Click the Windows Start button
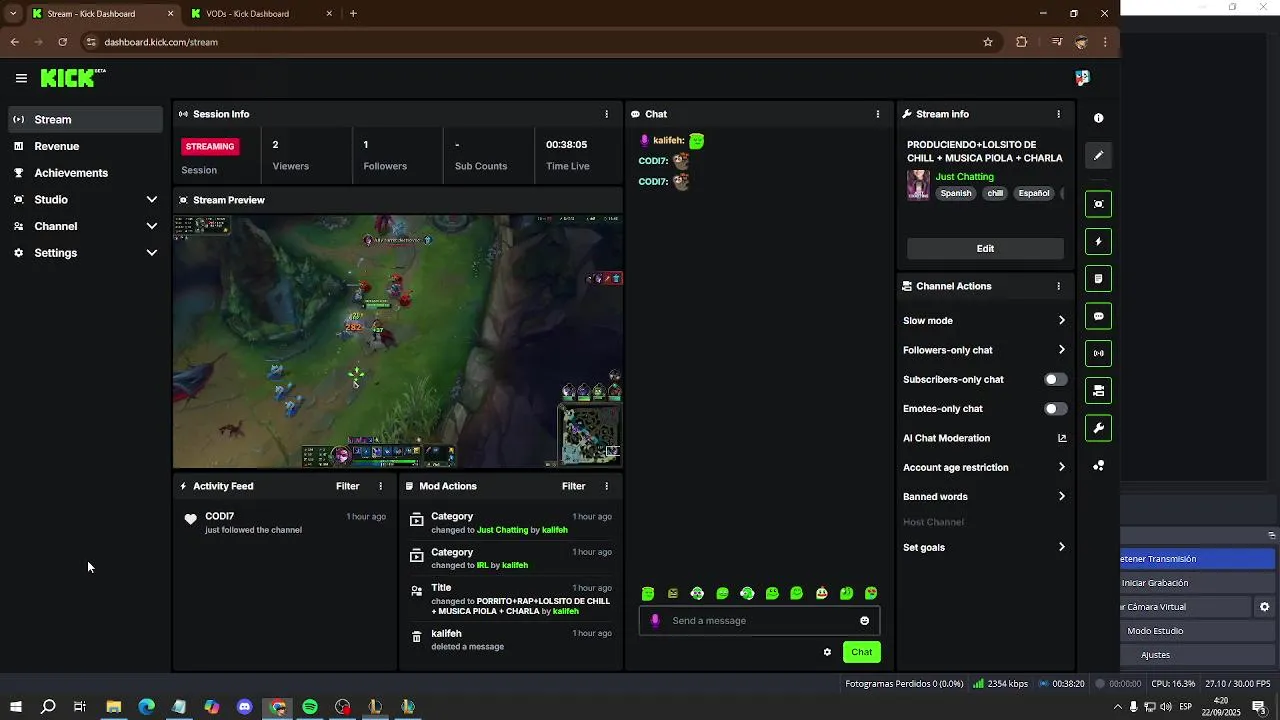 click(15, 707)
